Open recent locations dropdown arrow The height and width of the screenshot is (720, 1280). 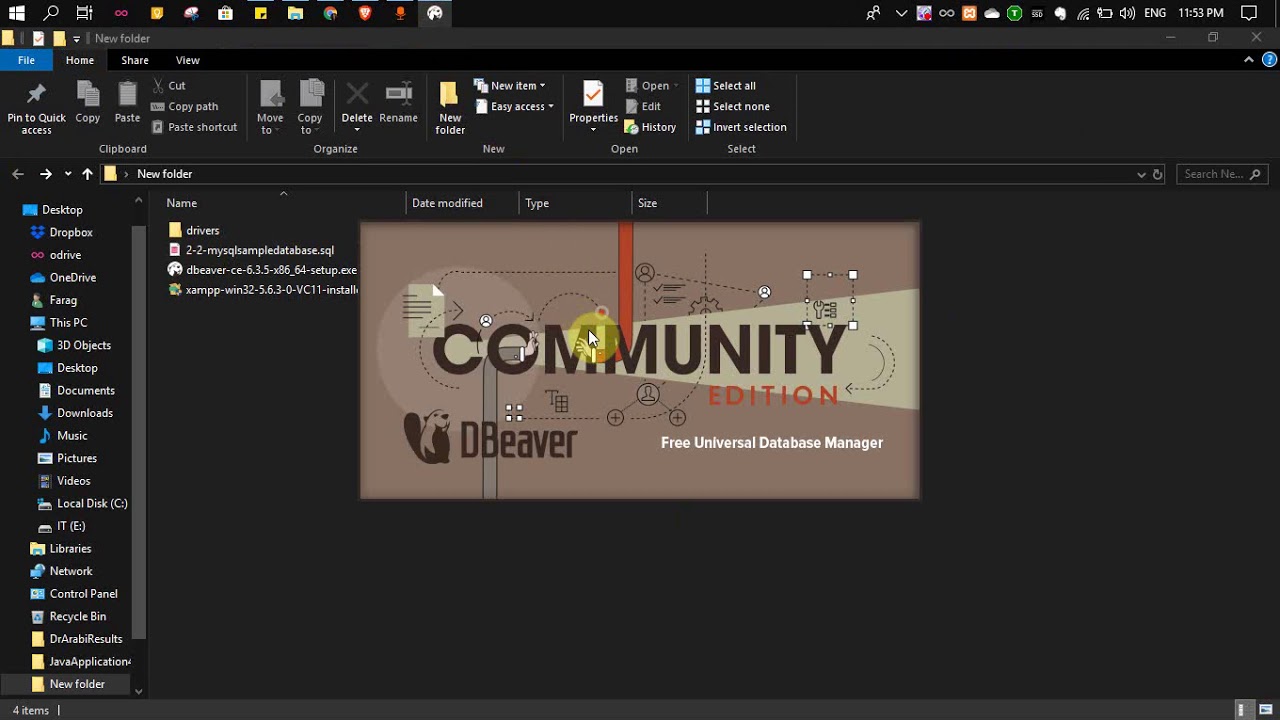[68, 174]
